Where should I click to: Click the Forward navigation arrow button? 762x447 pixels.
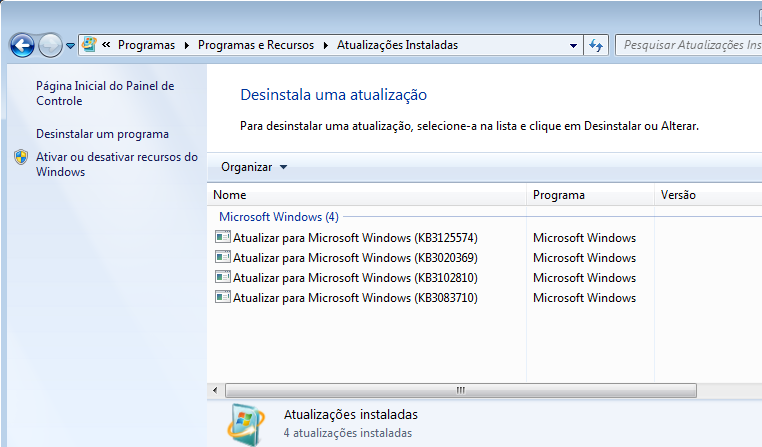click(50, 46)
